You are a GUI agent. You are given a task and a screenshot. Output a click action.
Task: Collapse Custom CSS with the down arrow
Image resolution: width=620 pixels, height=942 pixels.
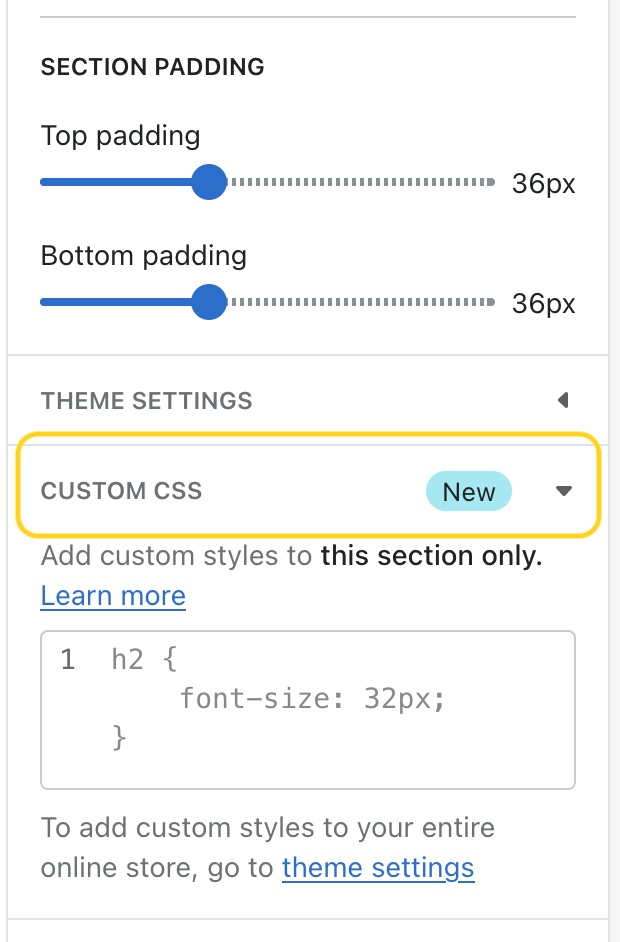564,491
